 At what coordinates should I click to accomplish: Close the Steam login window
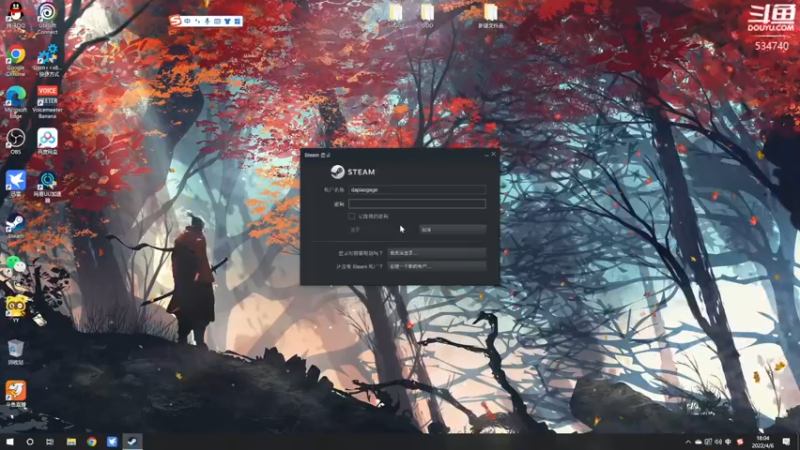pyautogui.click(x=493, y=155)
